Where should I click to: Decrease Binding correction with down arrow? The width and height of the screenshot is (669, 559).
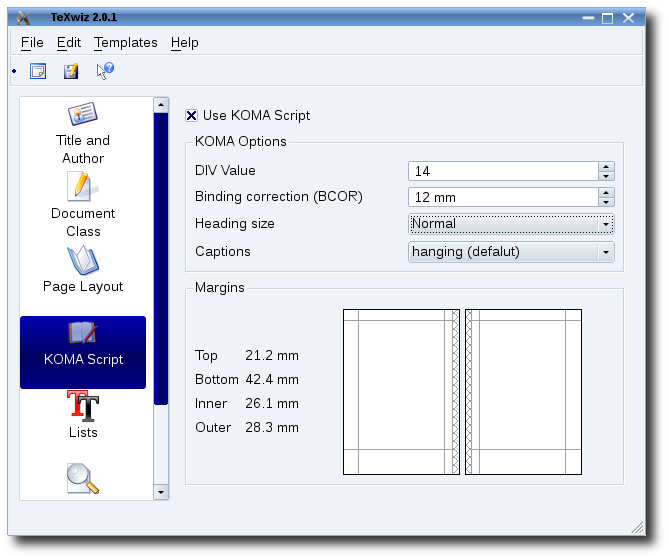pos(606,202)
